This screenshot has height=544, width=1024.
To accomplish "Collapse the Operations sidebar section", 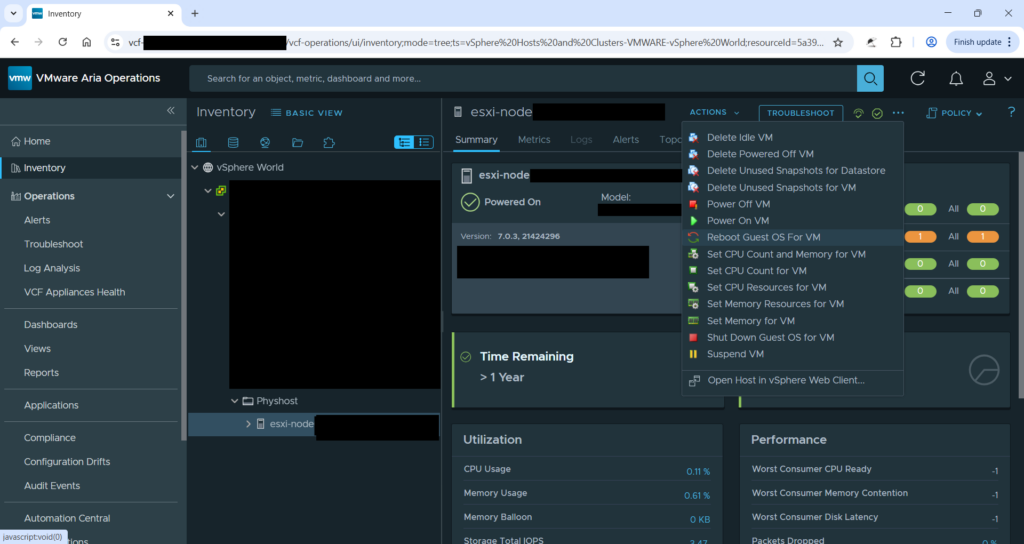I will tap(170, 196).
